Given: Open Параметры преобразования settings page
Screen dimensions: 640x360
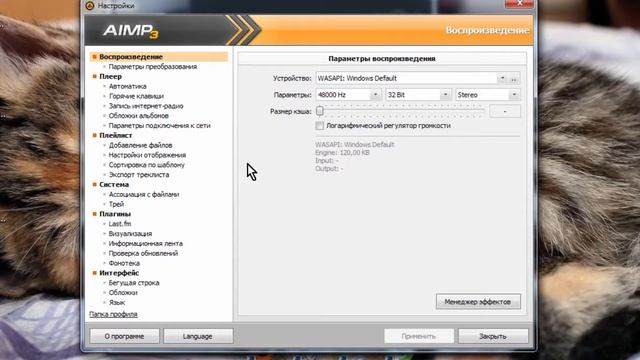Looking at the screenshot, I should point(153,67).
